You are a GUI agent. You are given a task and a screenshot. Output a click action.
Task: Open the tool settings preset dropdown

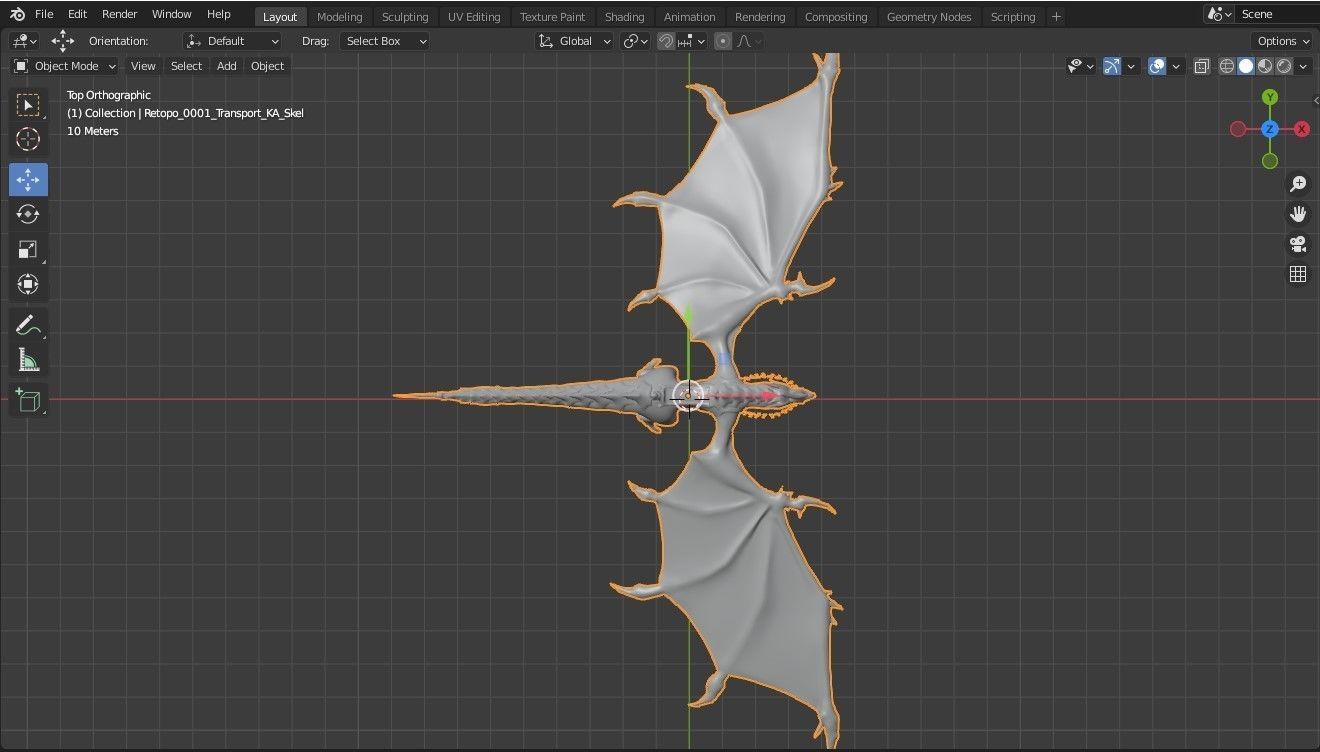coord(25,41)
